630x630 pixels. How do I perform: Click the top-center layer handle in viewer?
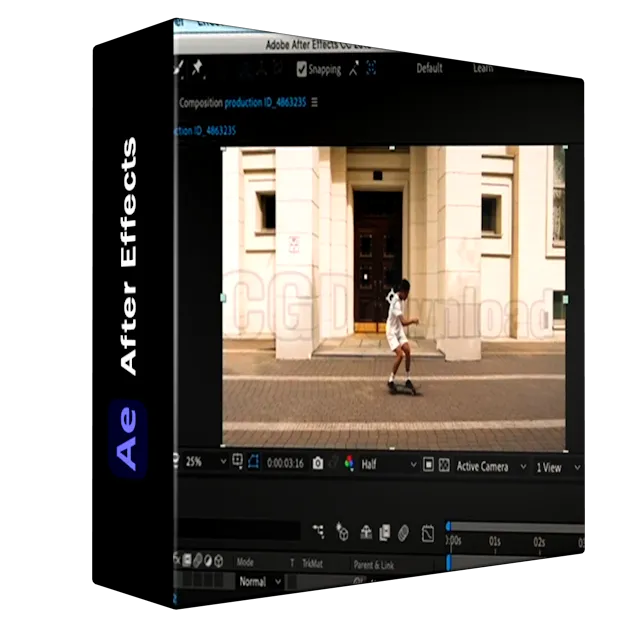392,148
